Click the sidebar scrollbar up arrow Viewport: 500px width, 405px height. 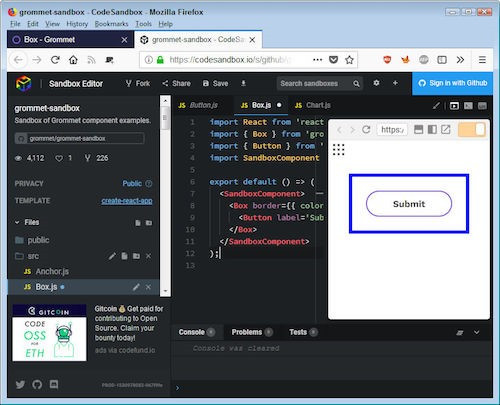pyautogui.click(x=165, y=100)
